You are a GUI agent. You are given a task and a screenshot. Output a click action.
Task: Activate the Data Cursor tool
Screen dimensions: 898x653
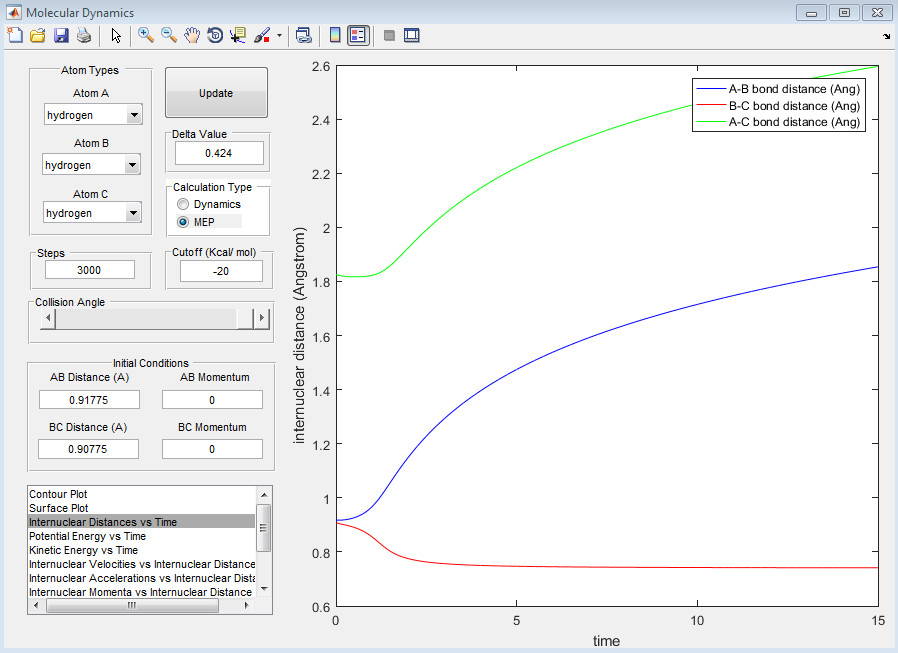coord(237,36)
